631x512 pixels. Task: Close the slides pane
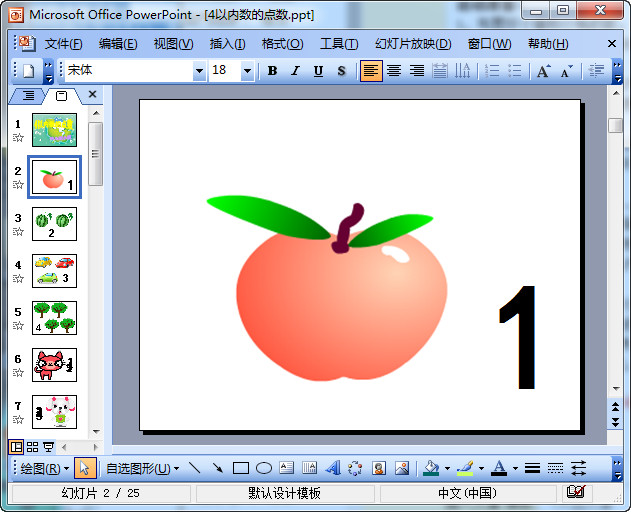click(x=93, y=95)
